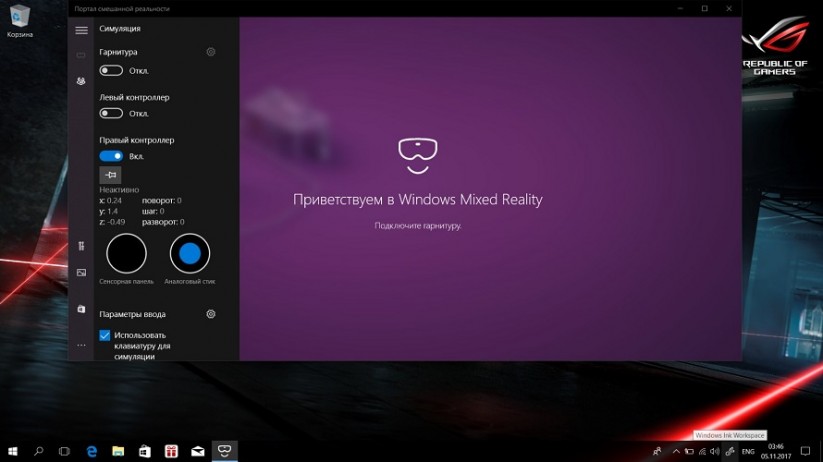Click the headset icon in the sidebar
The image size is (823, 462).
point(81,55)
